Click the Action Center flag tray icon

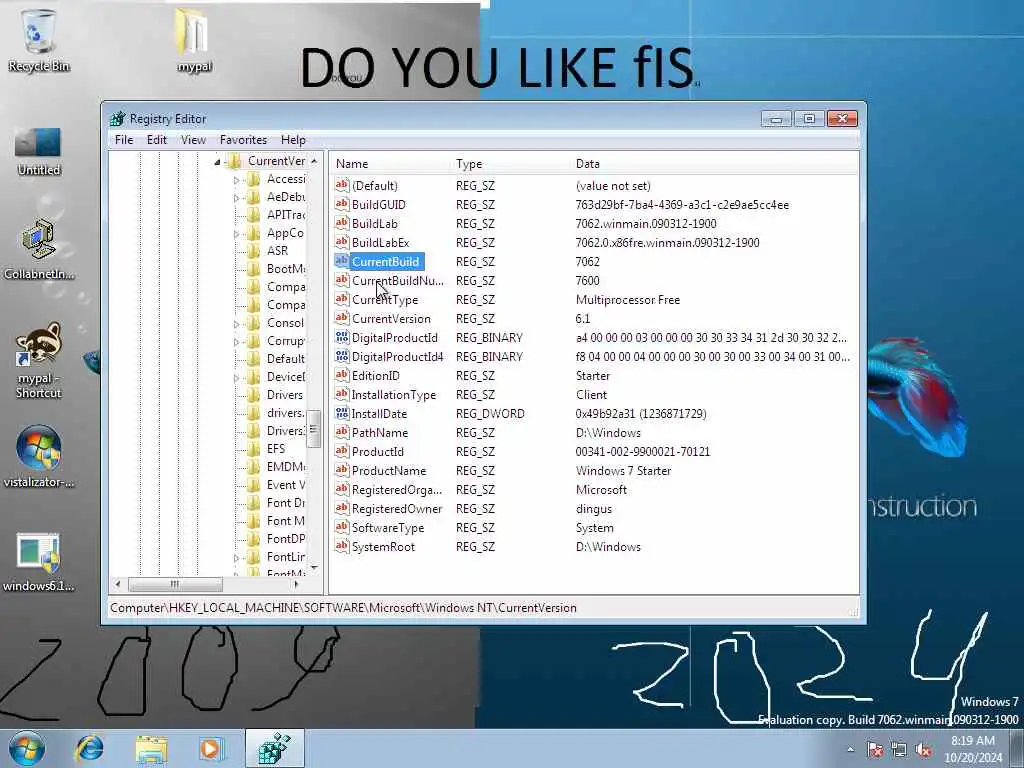tap(875, 750)
